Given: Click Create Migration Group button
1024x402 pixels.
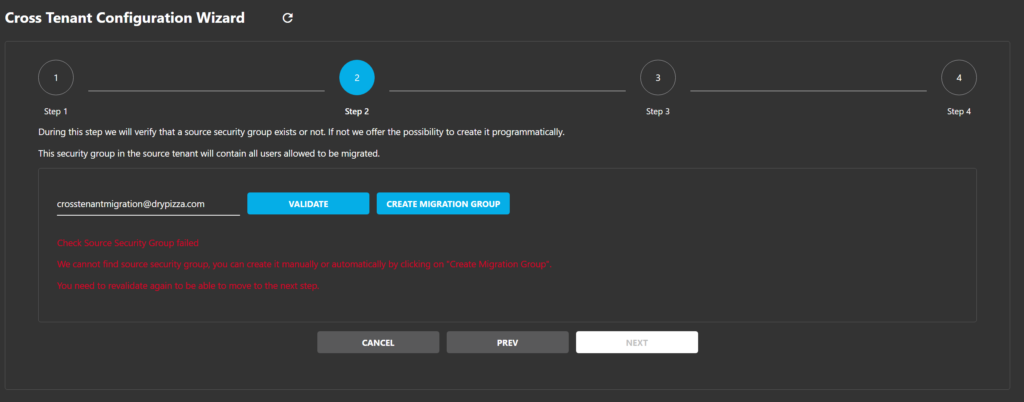Looking at the screenshot, I should click(x=443, y=204).
